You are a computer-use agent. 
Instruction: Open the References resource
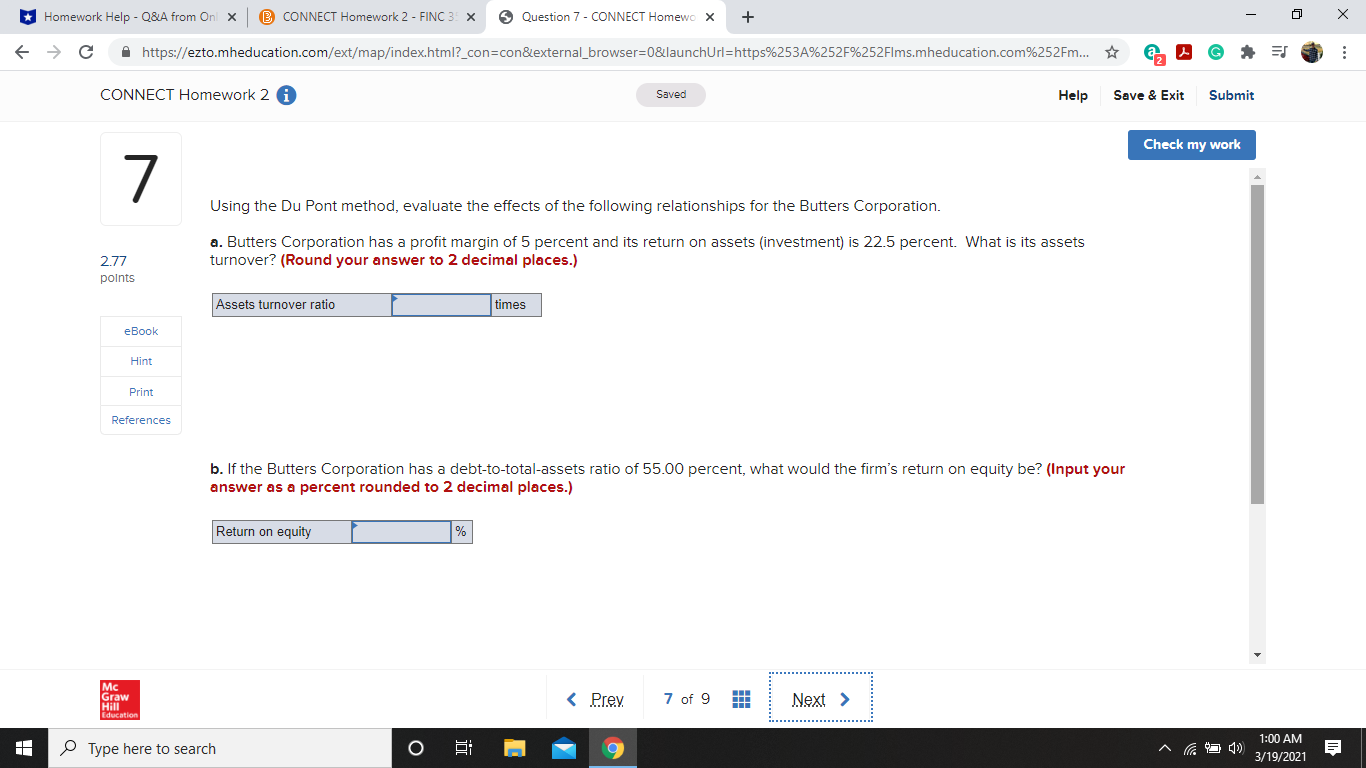[x=141, y=420]
